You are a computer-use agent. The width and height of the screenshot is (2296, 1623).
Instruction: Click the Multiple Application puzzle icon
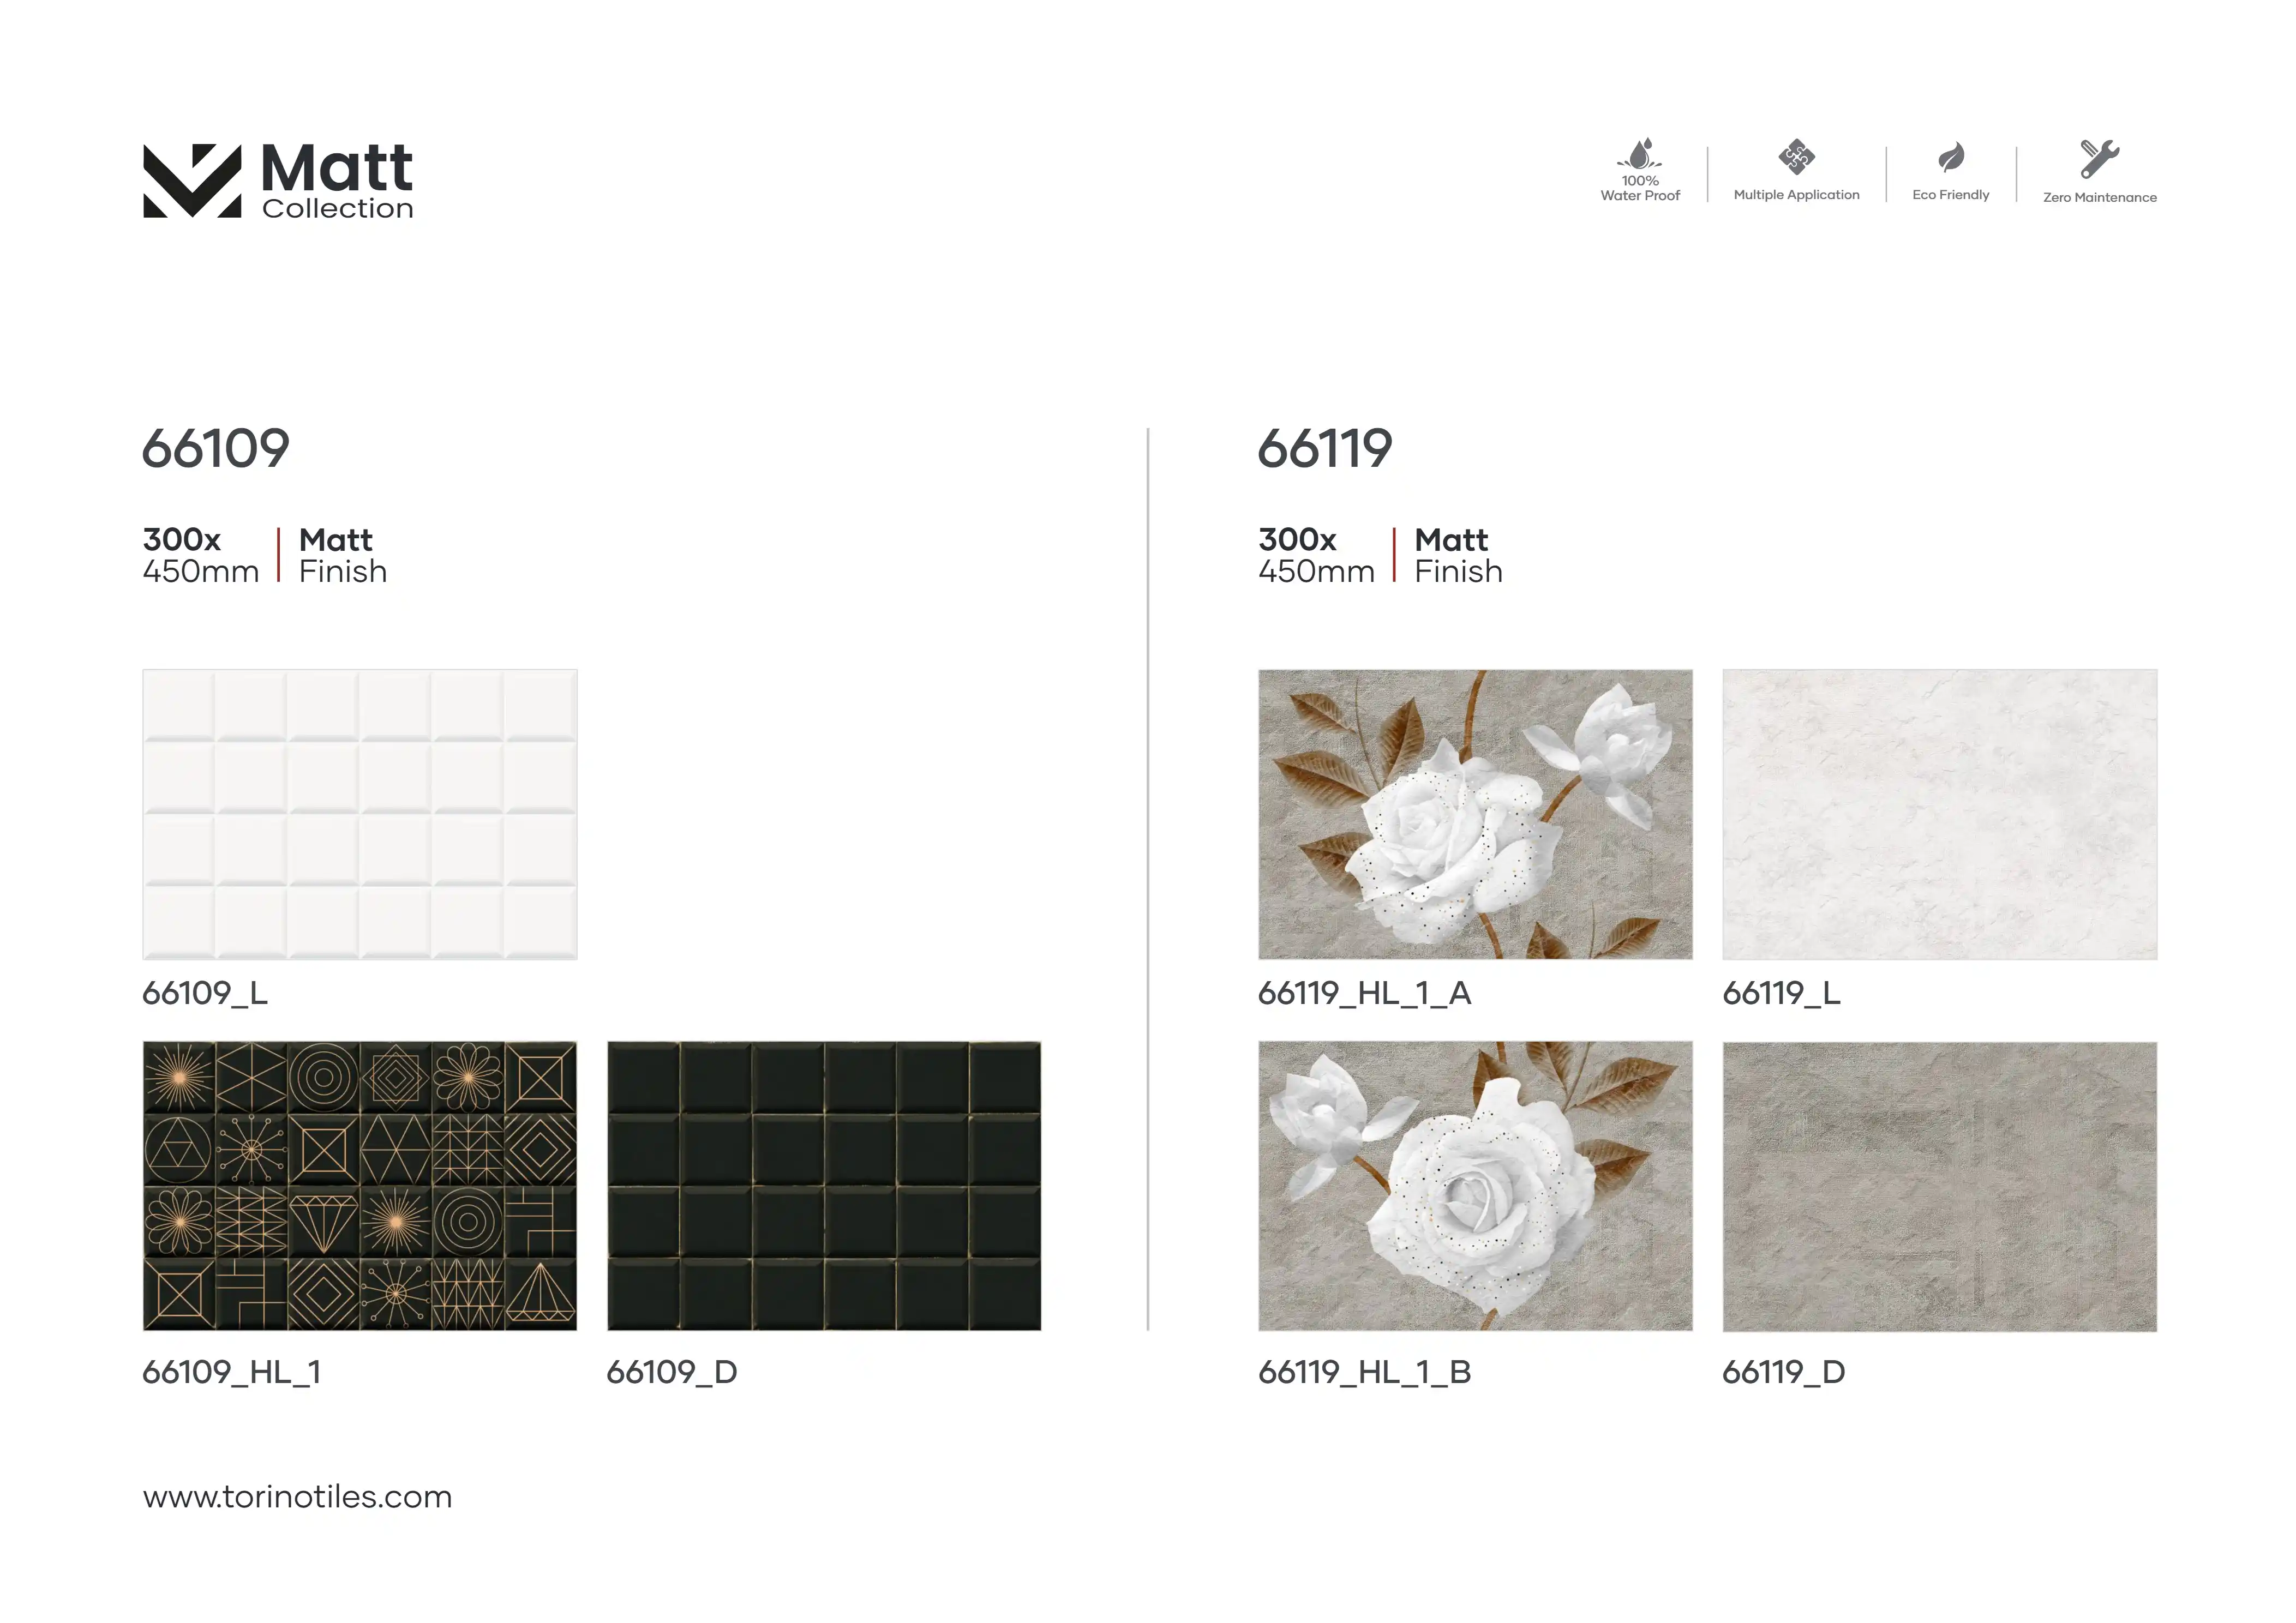click(x=1796, y=157)
